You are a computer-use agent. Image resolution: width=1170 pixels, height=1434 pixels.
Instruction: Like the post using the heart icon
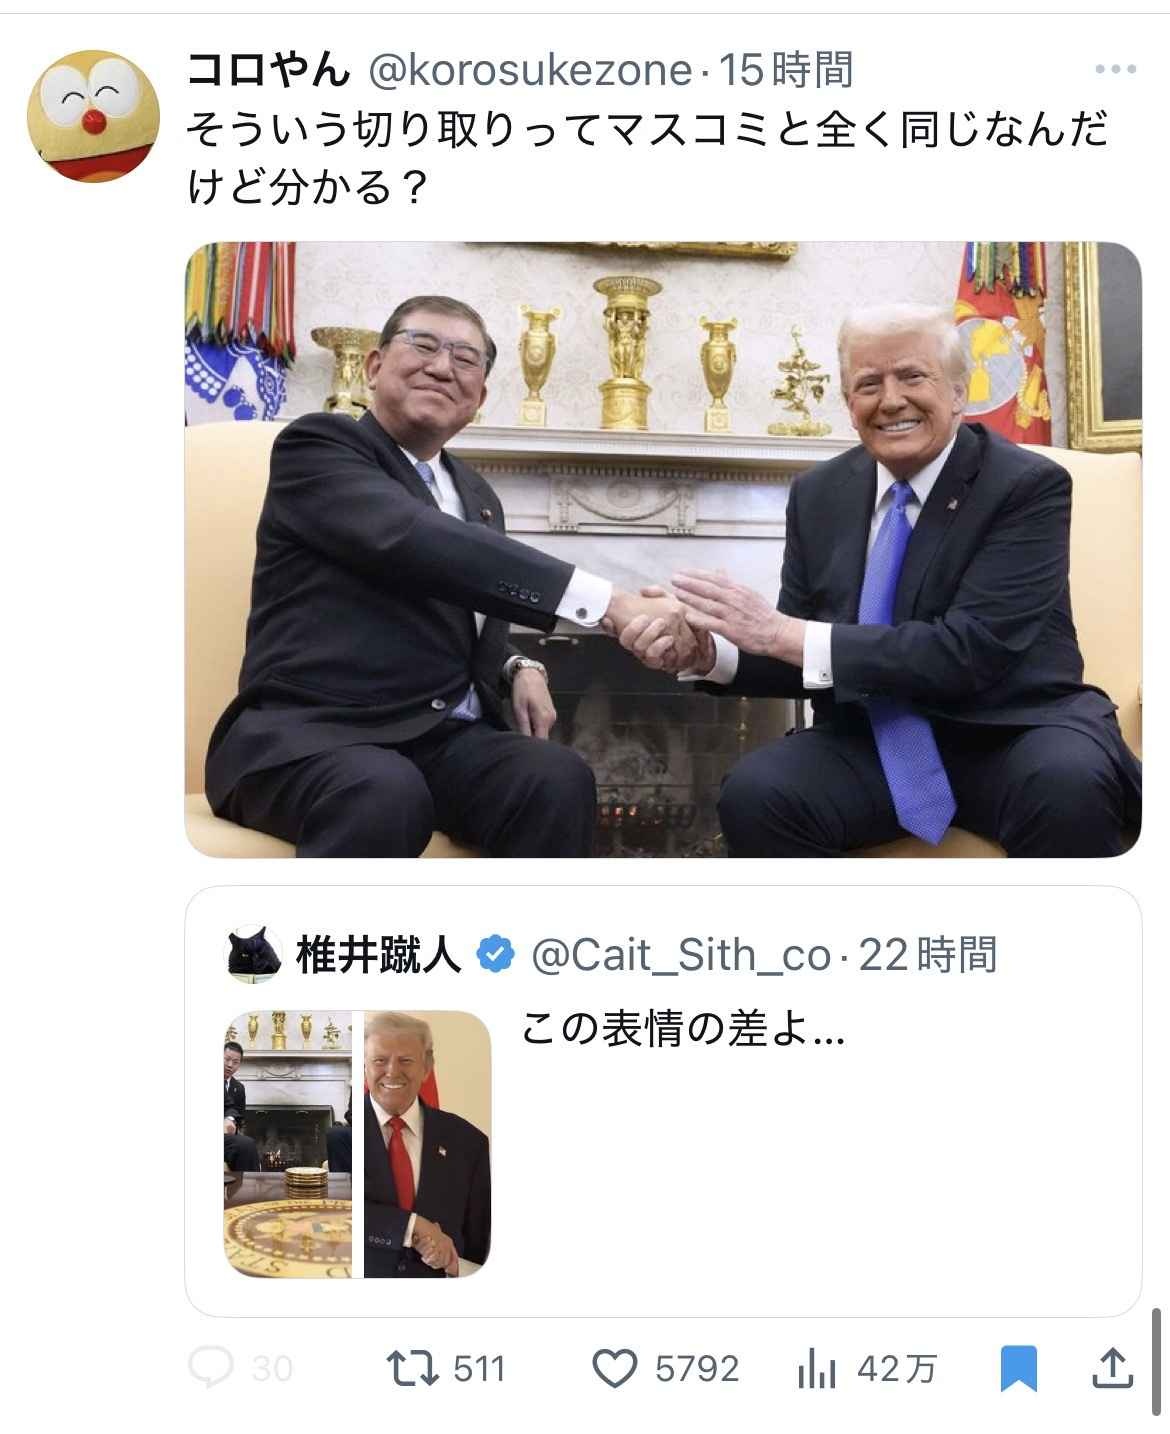[x=615, y=1367]
